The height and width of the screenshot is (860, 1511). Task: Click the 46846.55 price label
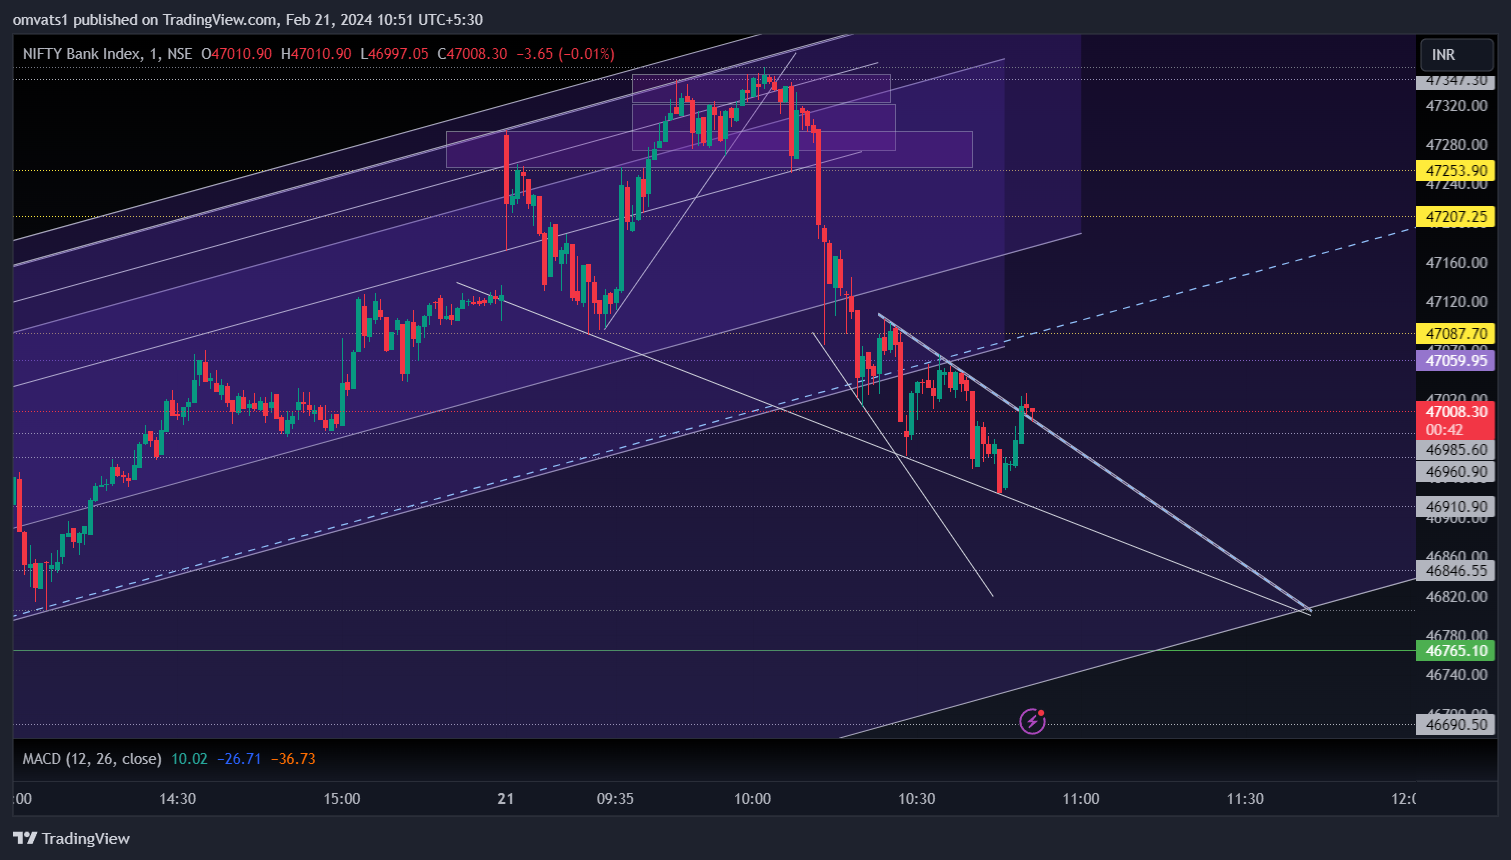1456,571
